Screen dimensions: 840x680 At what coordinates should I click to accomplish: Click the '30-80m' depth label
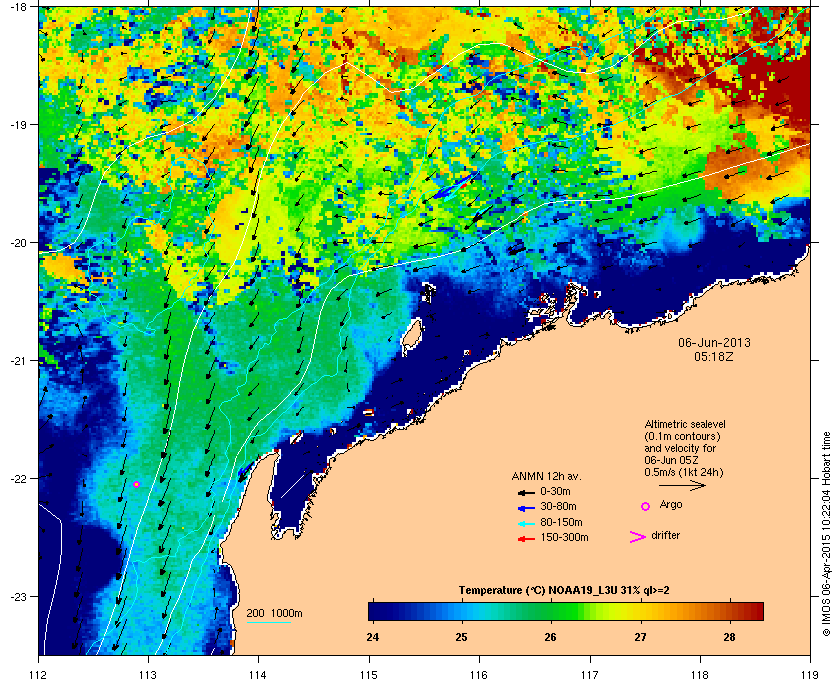coord(558,506)
